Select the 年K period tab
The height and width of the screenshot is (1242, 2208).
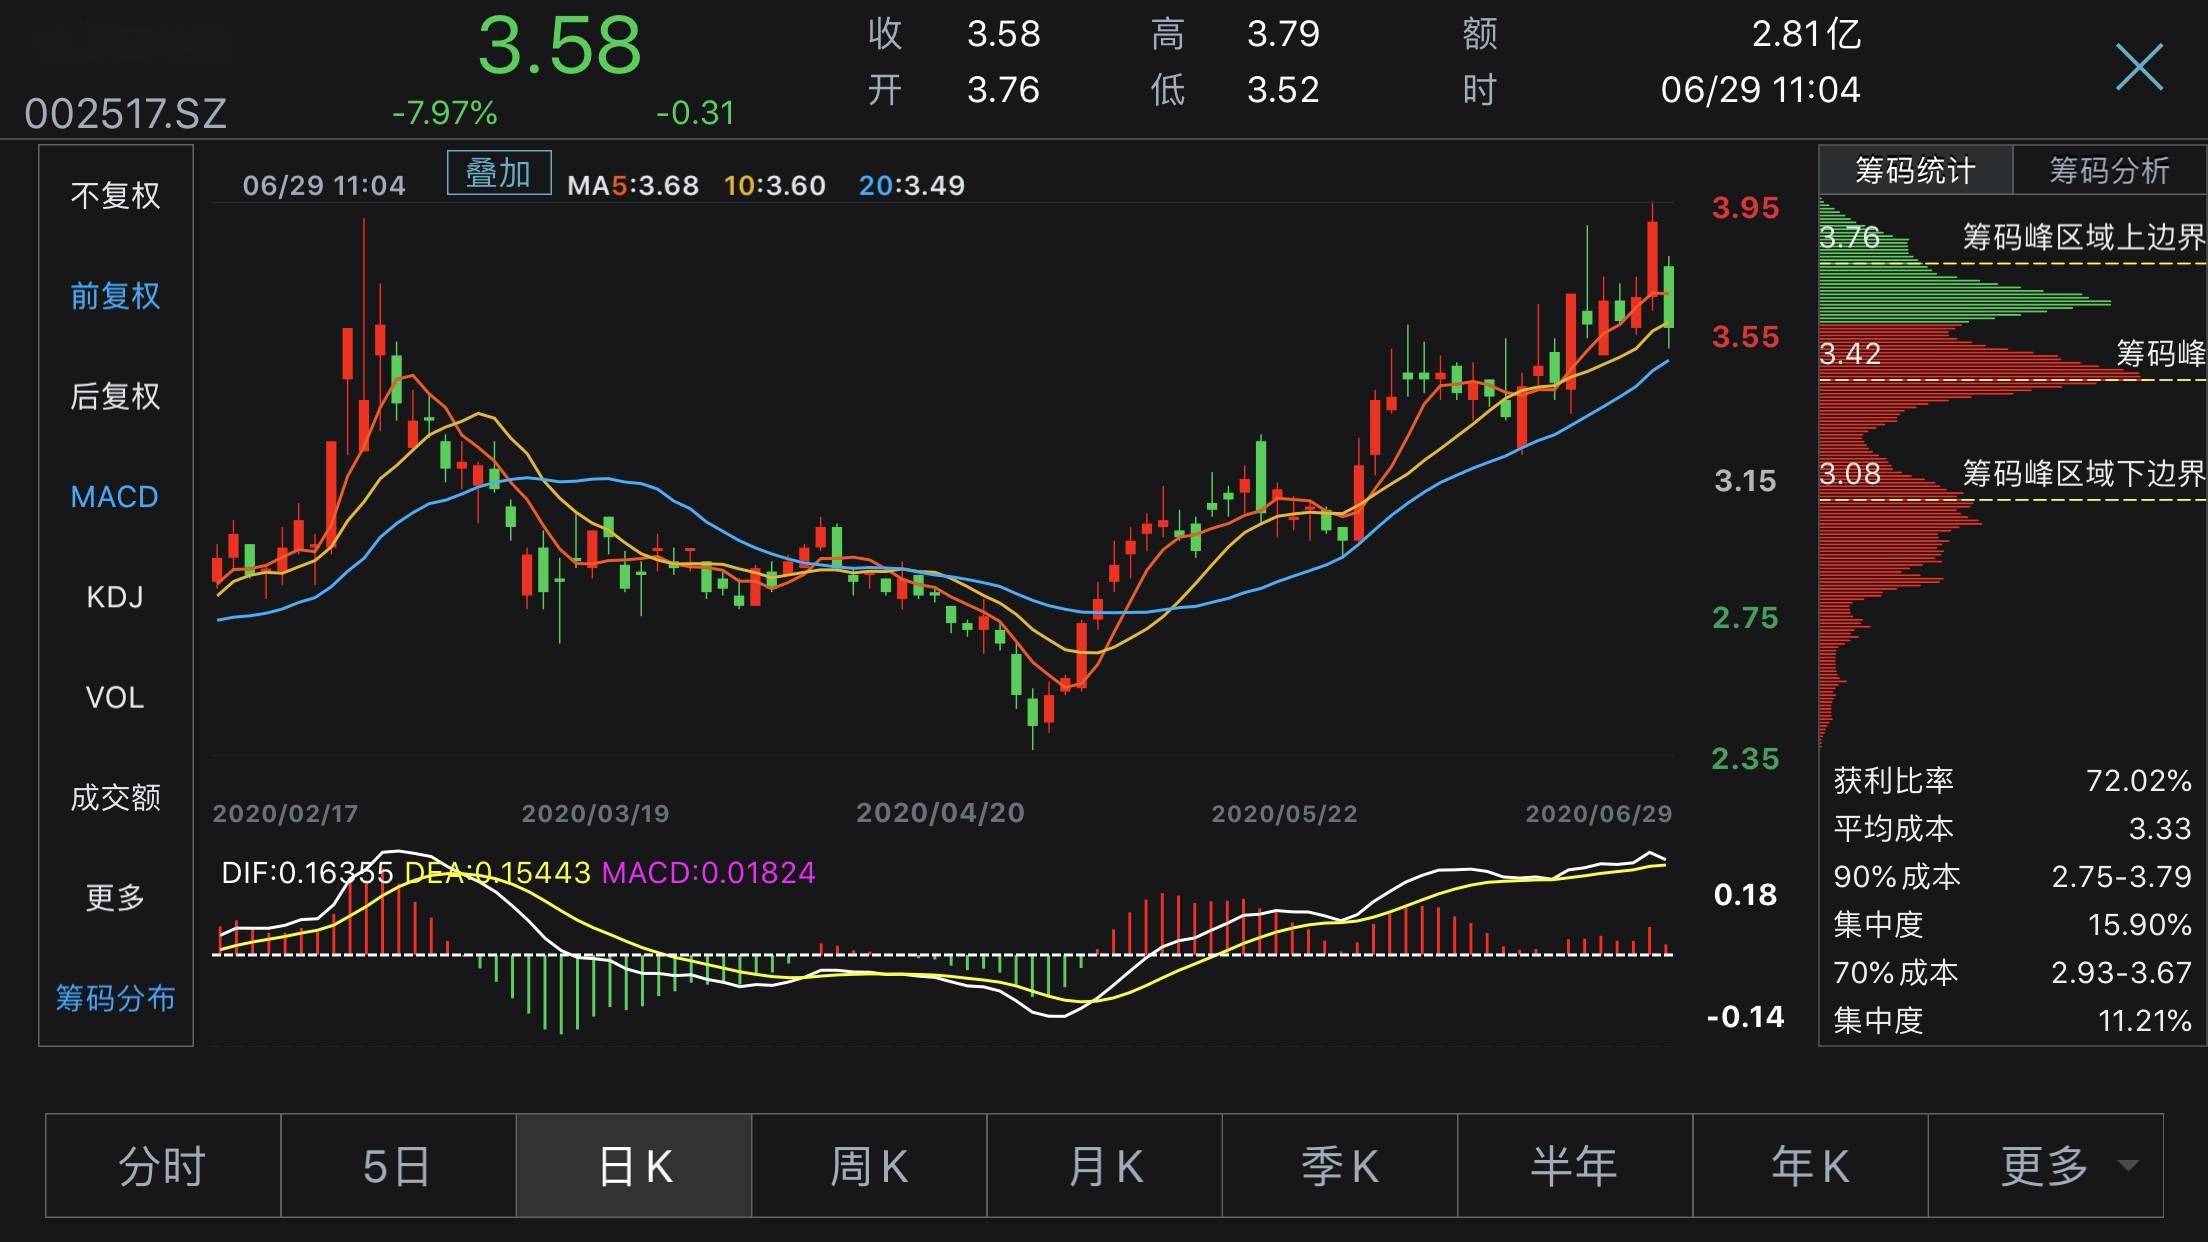click(1810, 1166)
